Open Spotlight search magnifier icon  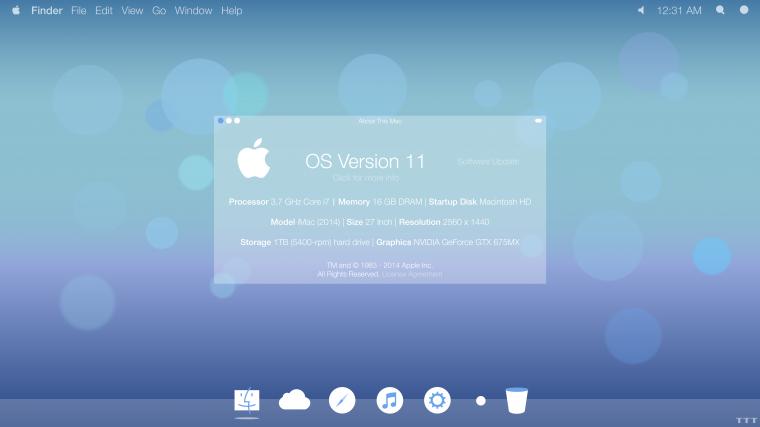click(x=720, y=10)
